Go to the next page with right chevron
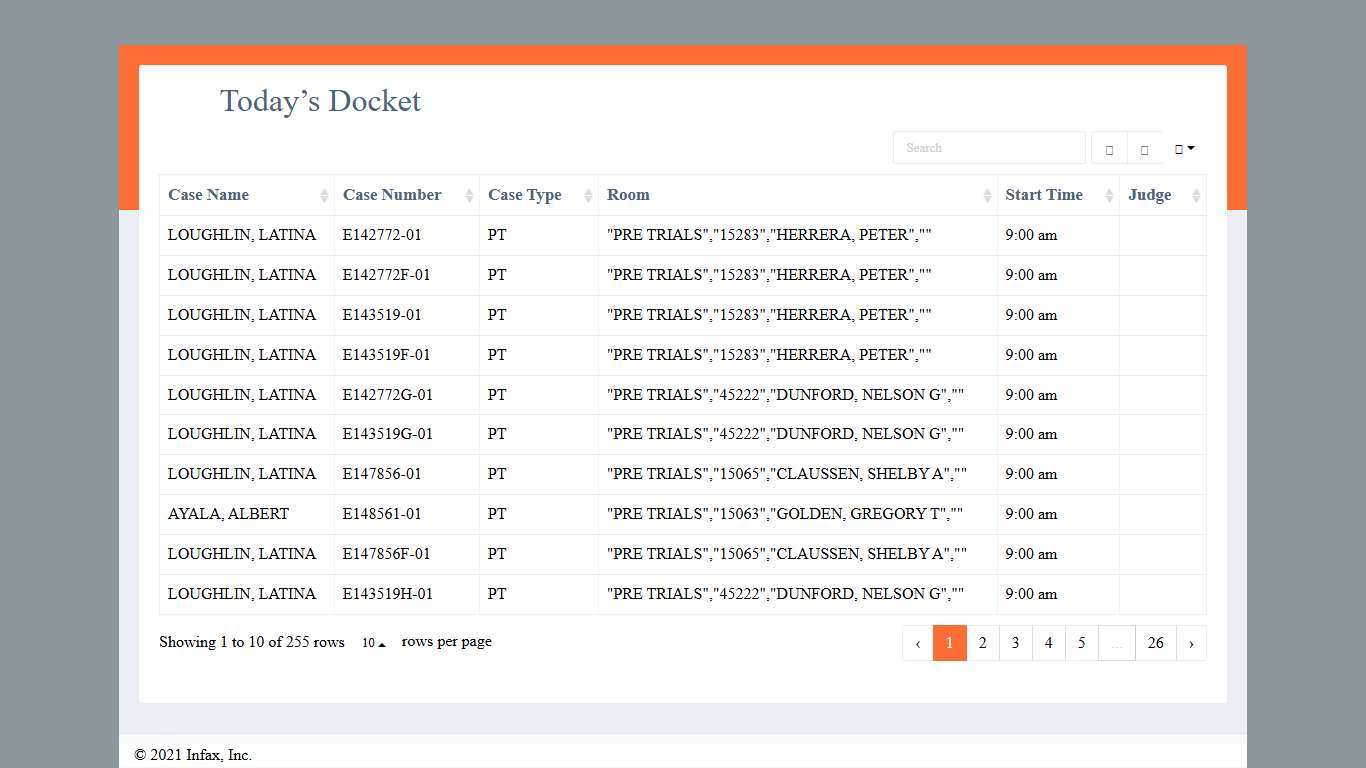Viewport: 1366px width, 768px height. (1191, 643)
